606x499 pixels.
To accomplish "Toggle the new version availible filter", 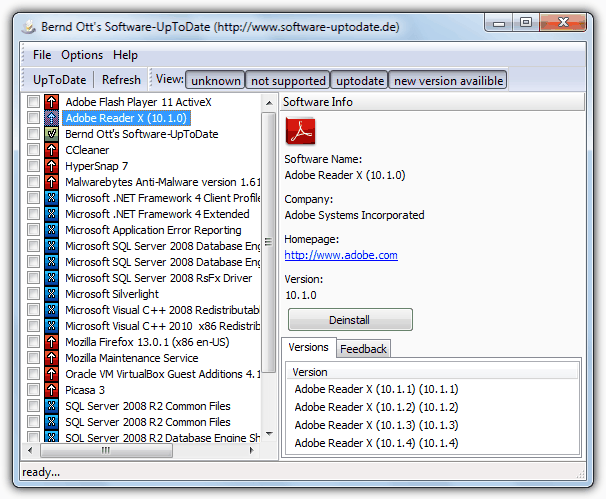I will (x=448, y=80).
